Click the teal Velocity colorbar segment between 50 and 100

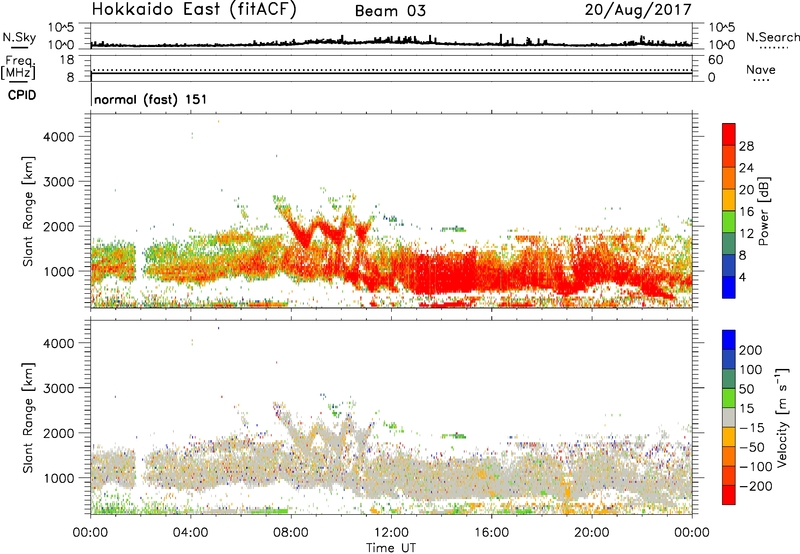(729, 379)
